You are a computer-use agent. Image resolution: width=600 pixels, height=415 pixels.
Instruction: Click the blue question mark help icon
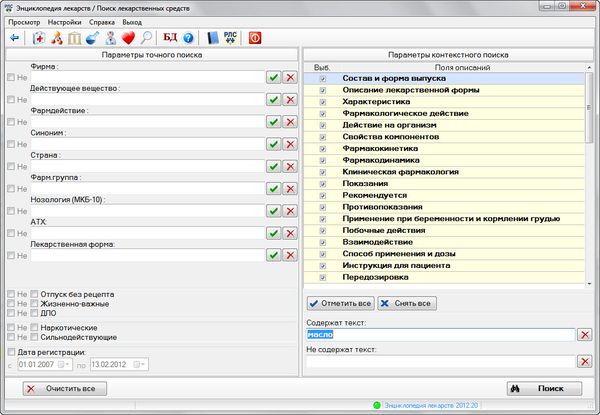(x=188, y=37)
